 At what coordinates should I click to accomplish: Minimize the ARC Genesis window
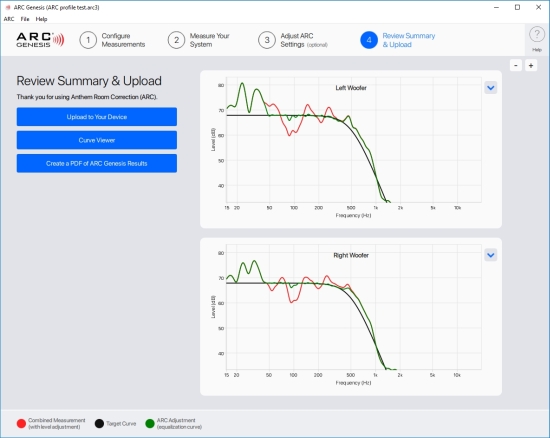pyautogui.click(x=496, y=7)
